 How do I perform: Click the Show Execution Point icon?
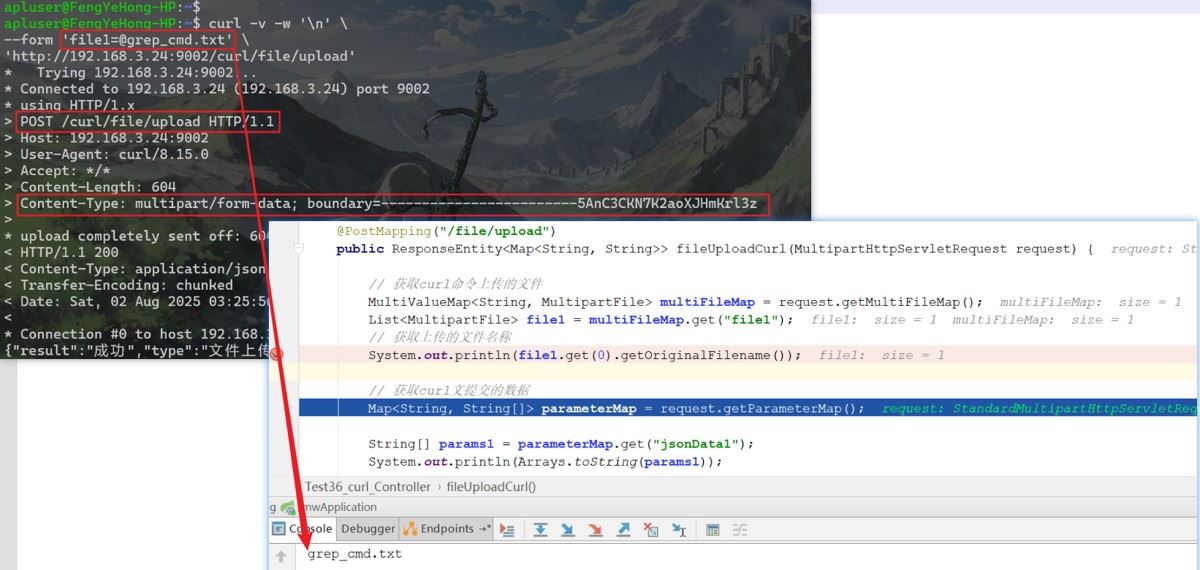pyautogui.click(x=507, y=530)
